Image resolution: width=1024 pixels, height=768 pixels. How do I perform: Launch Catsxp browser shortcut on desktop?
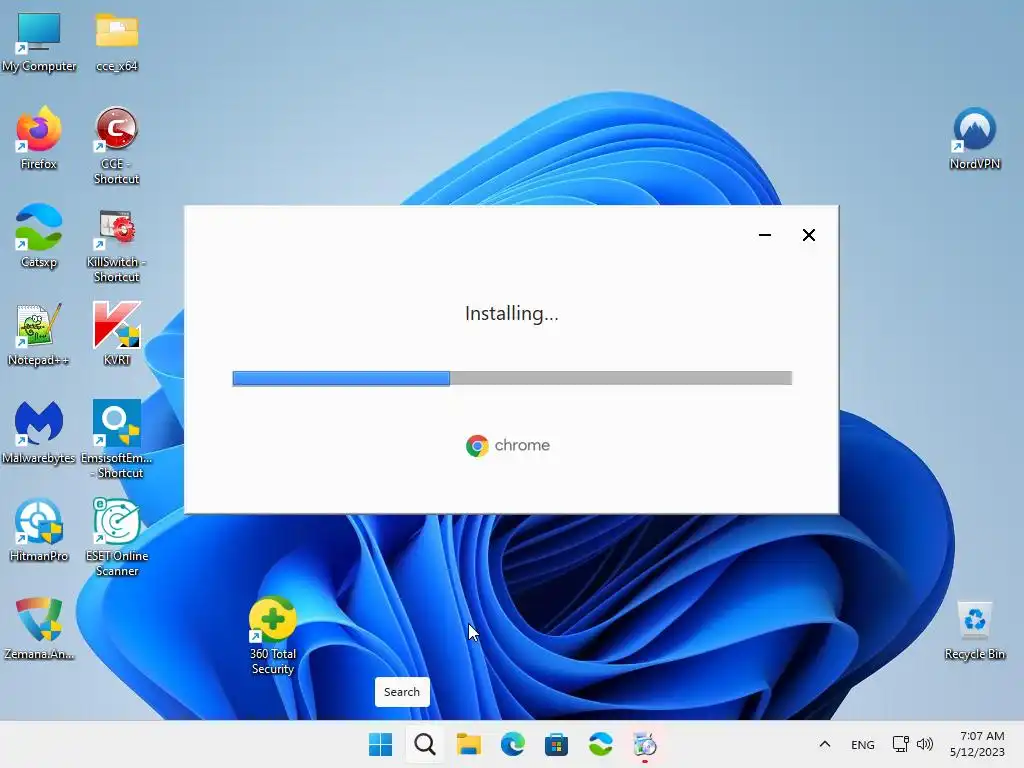(x=39, y=236)
